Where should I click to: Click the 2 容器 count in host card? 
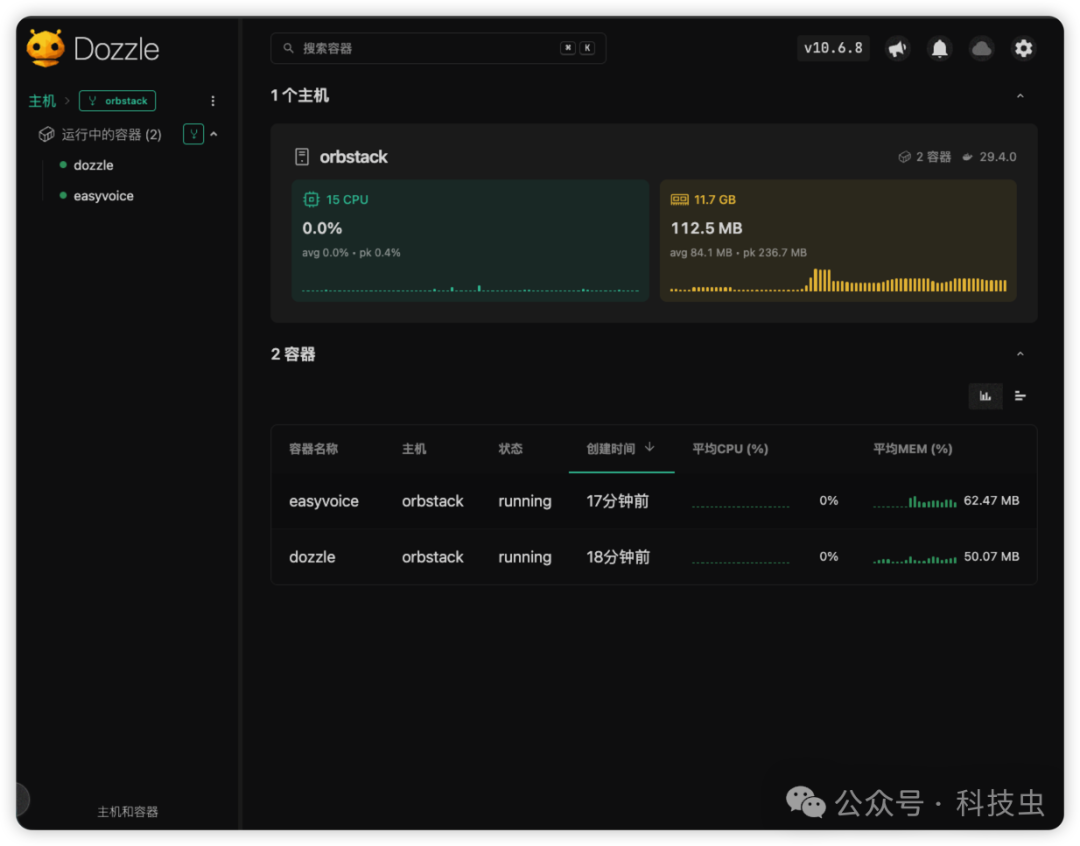click(x=933, y=157)
